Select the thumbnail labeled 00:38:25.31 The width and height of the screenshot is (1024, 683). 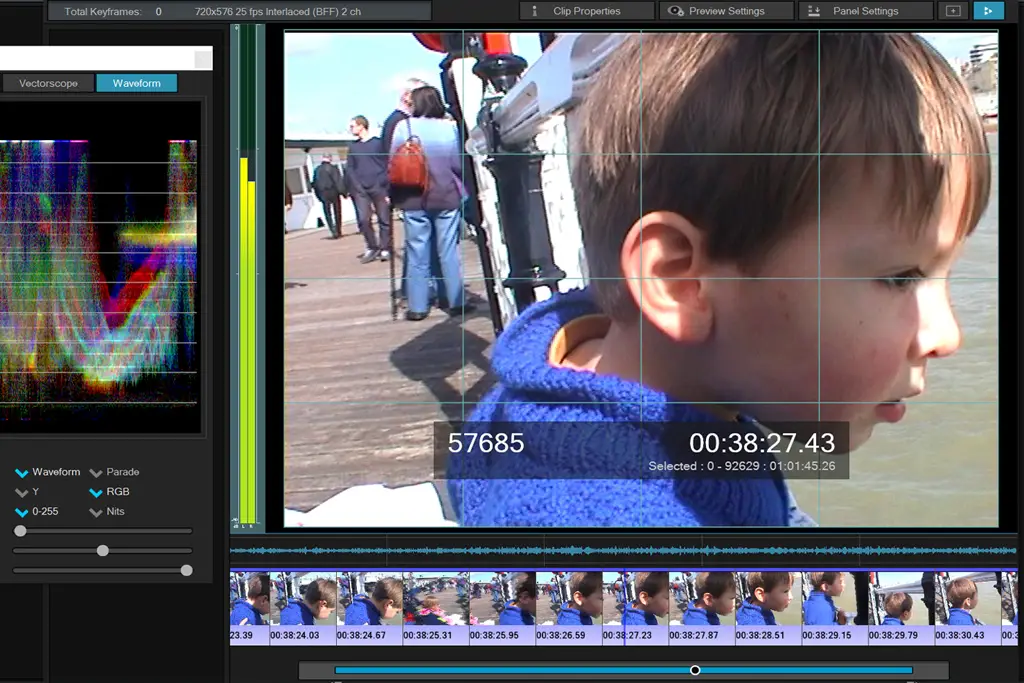pyautogui.click(x=436, y=608)
